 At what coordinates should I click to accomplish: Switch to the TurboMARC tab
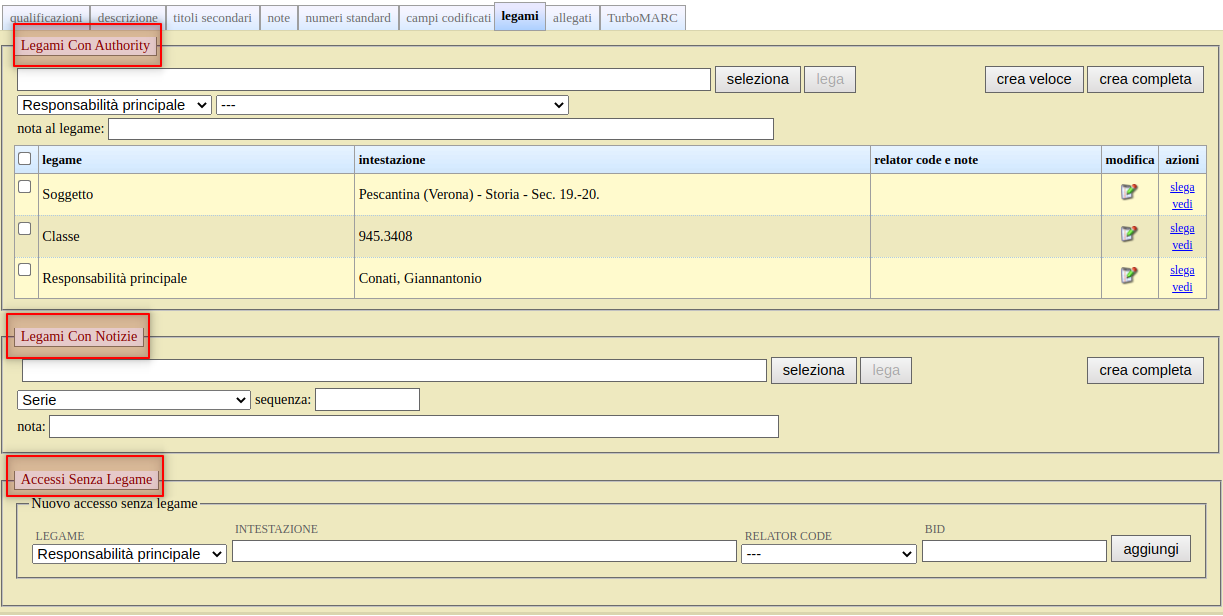click(x=642, y=18)
